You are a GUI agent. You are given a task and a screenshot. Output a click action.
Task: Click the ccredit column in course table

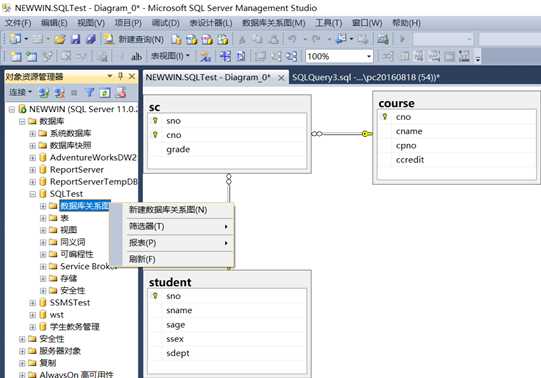point(410,160)
